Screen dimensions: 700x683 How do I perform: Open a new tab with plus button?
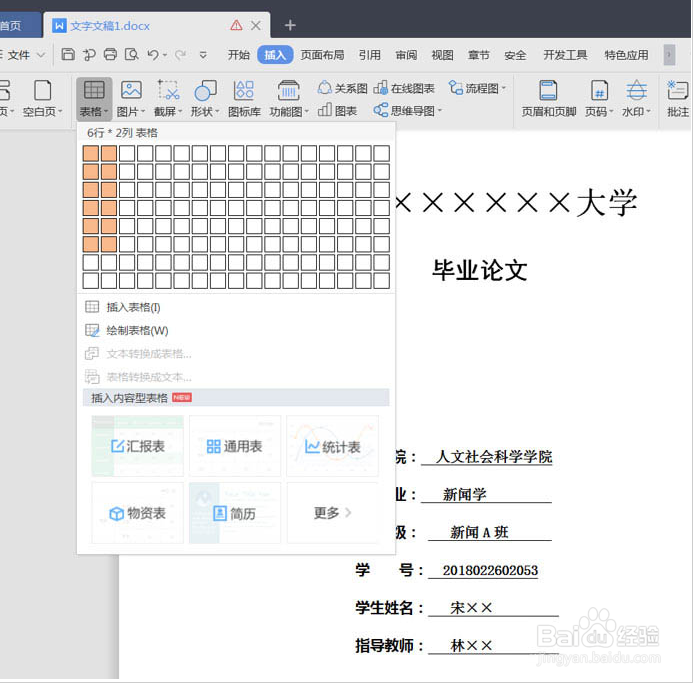[x=290, y=25]
